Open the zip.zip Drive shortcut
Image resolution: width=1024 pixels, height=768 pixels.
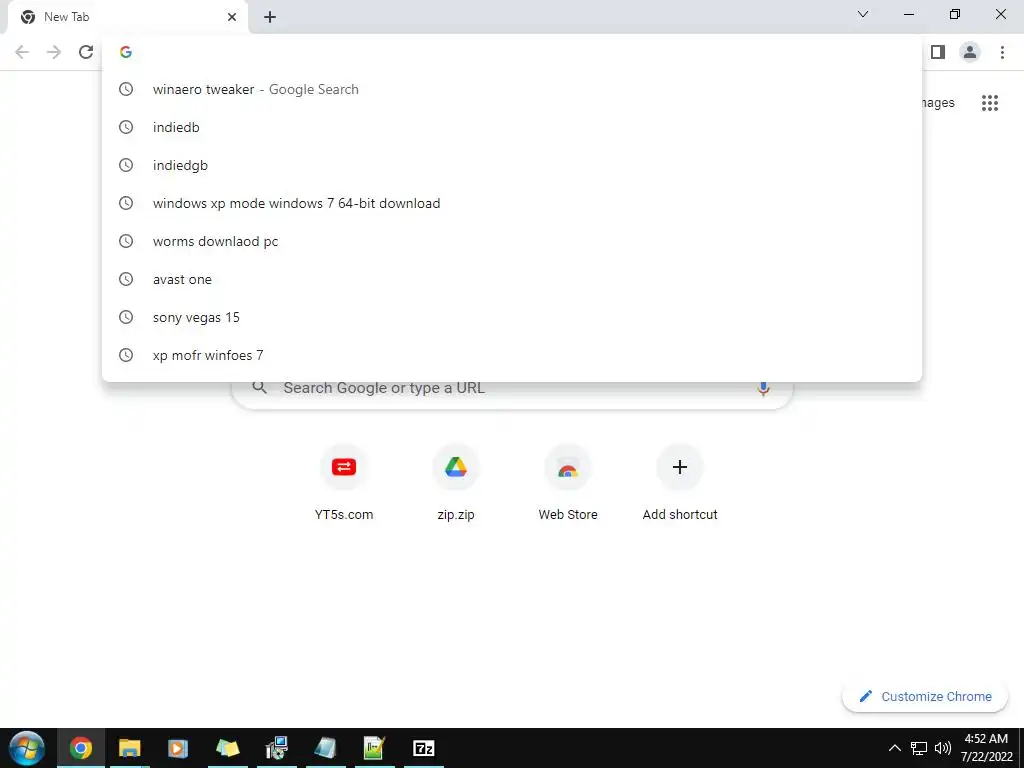click(x=456, y=482)
